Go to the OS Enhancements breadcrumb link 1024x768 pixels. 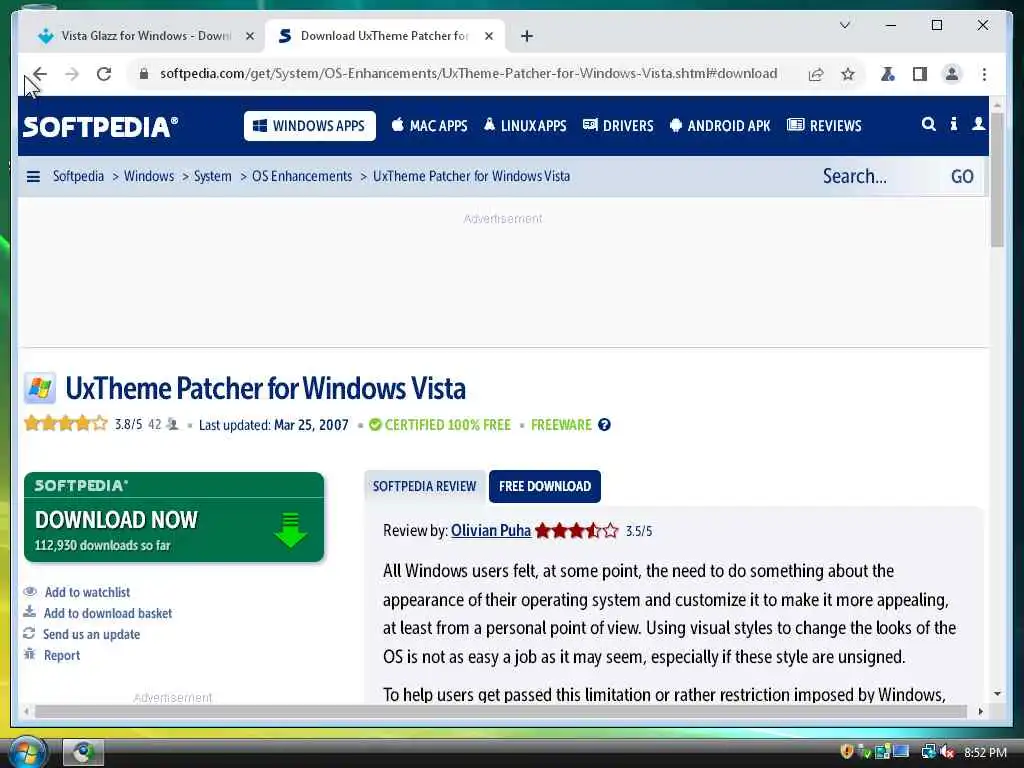(302, 176)
